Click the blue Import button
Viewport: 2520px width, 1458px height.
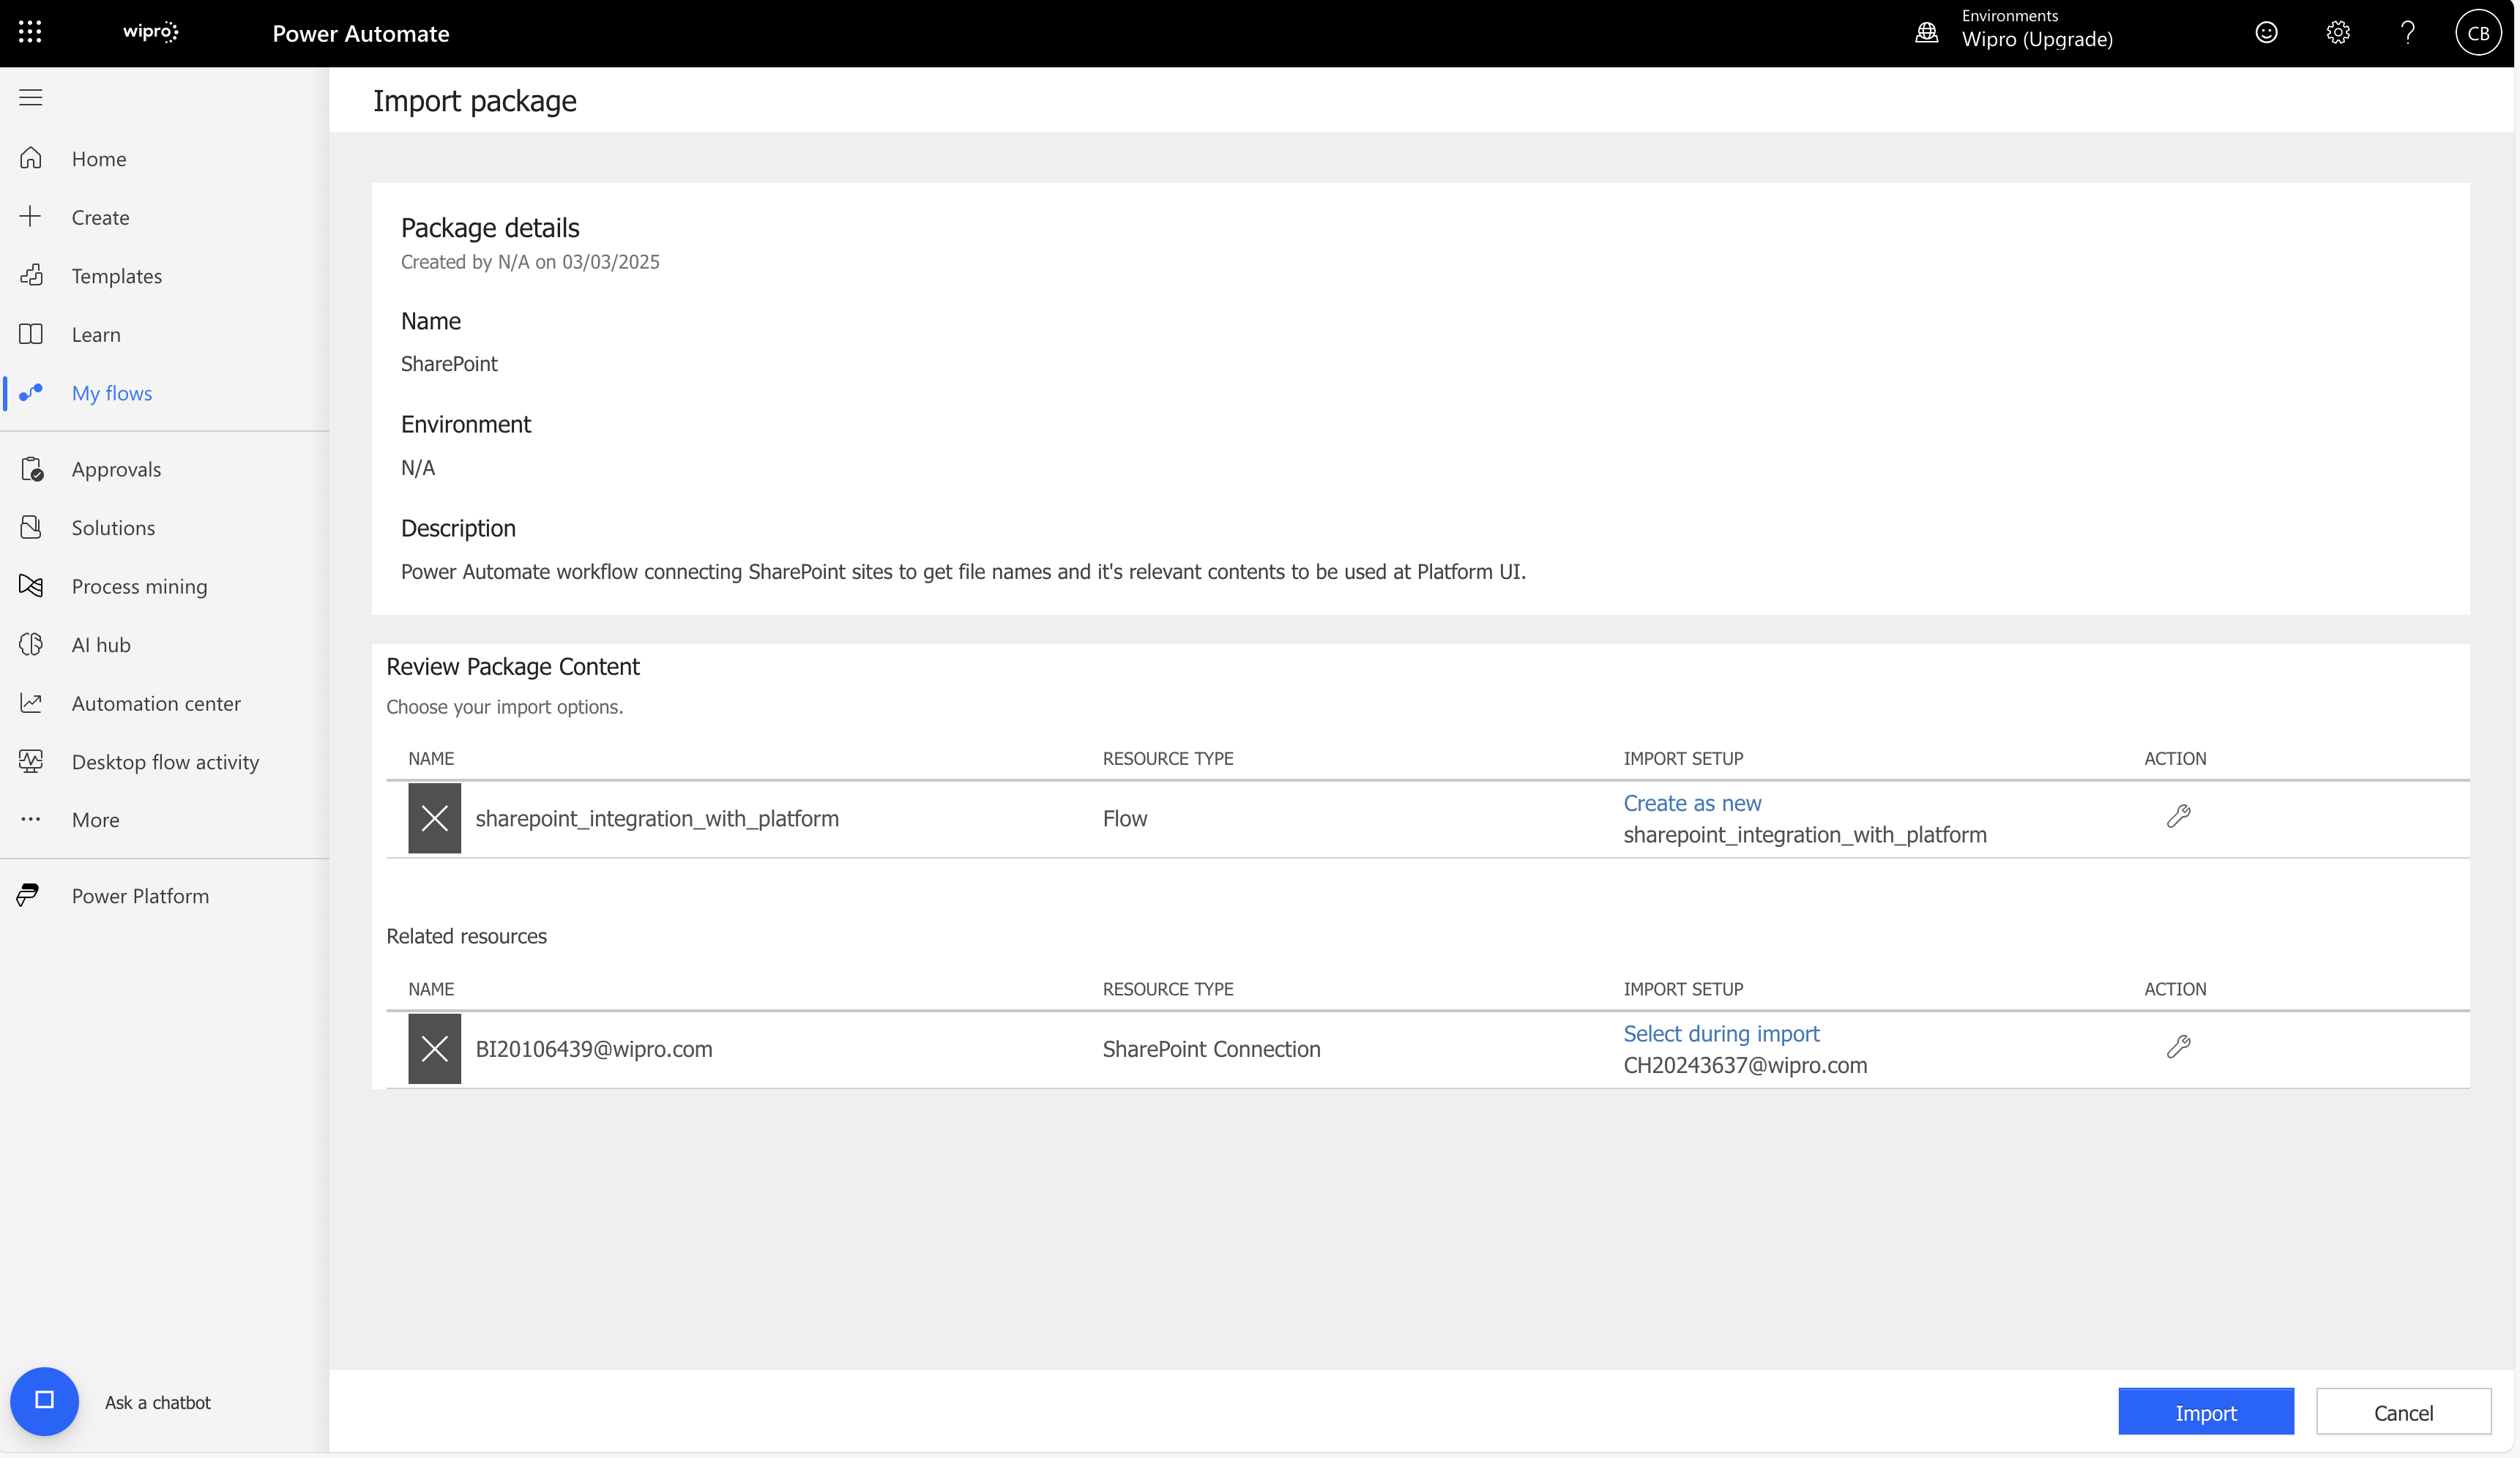pos(2205,1412)
